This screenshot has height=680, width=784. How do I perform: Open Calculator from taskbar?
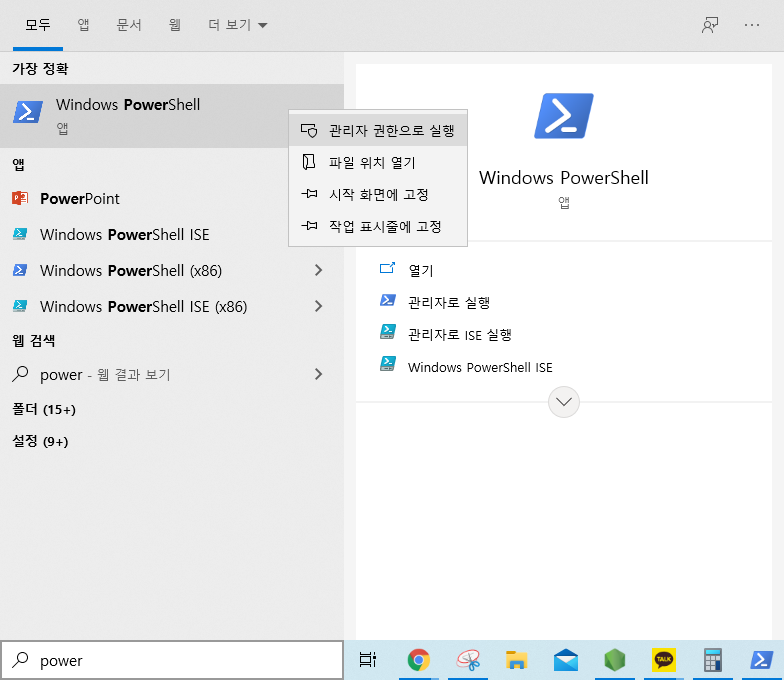click(712, 660)
